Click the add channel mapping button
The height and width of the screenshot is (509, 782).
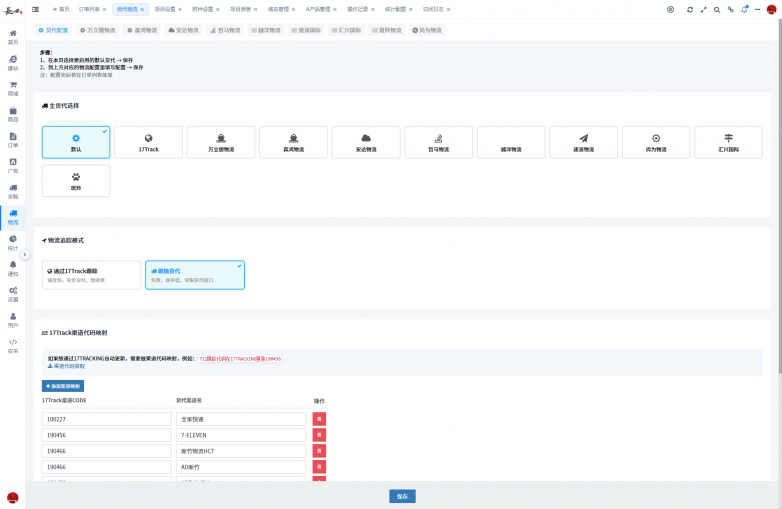point(63,386)
